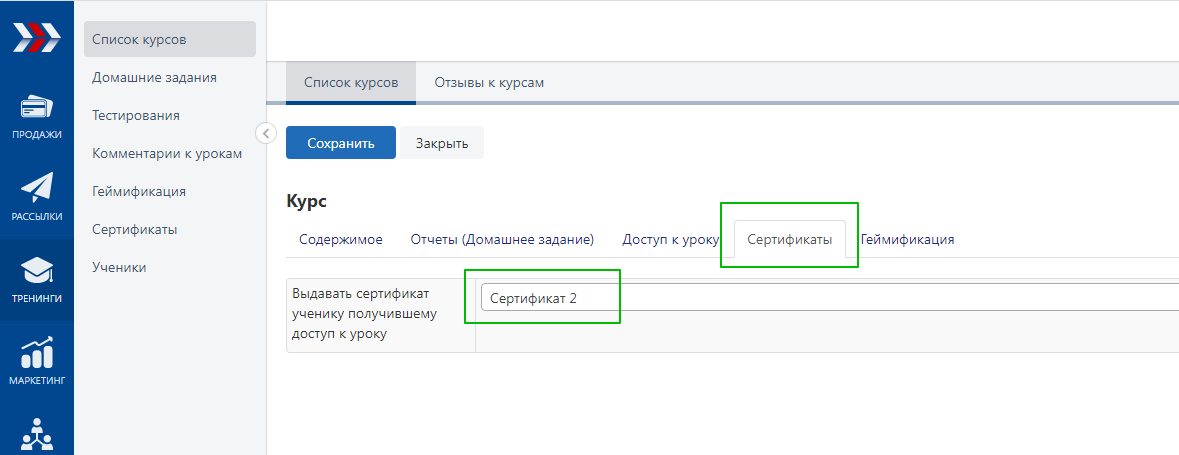Screen dimensions: 1179x455
Task: Open Тестирования in side menu
Action: 136,115
